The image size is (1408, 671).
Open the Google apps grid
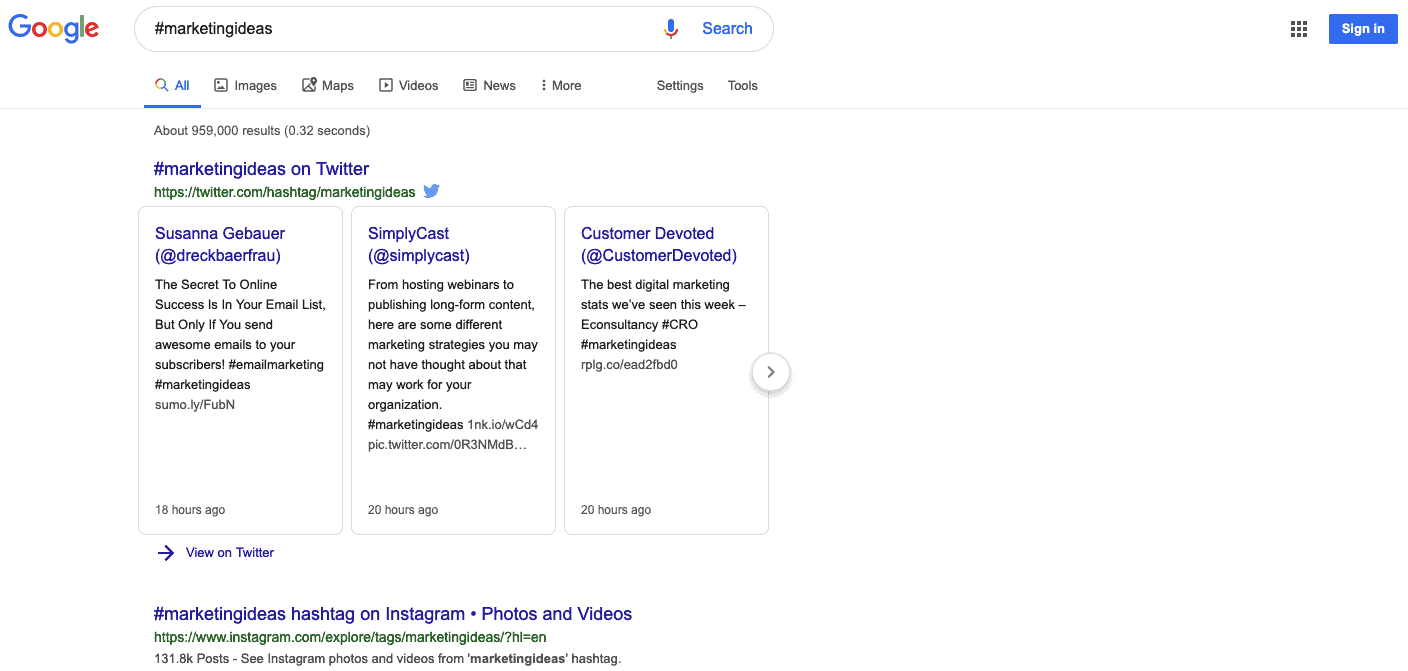pyautogui.click(x=1298, y=28)
